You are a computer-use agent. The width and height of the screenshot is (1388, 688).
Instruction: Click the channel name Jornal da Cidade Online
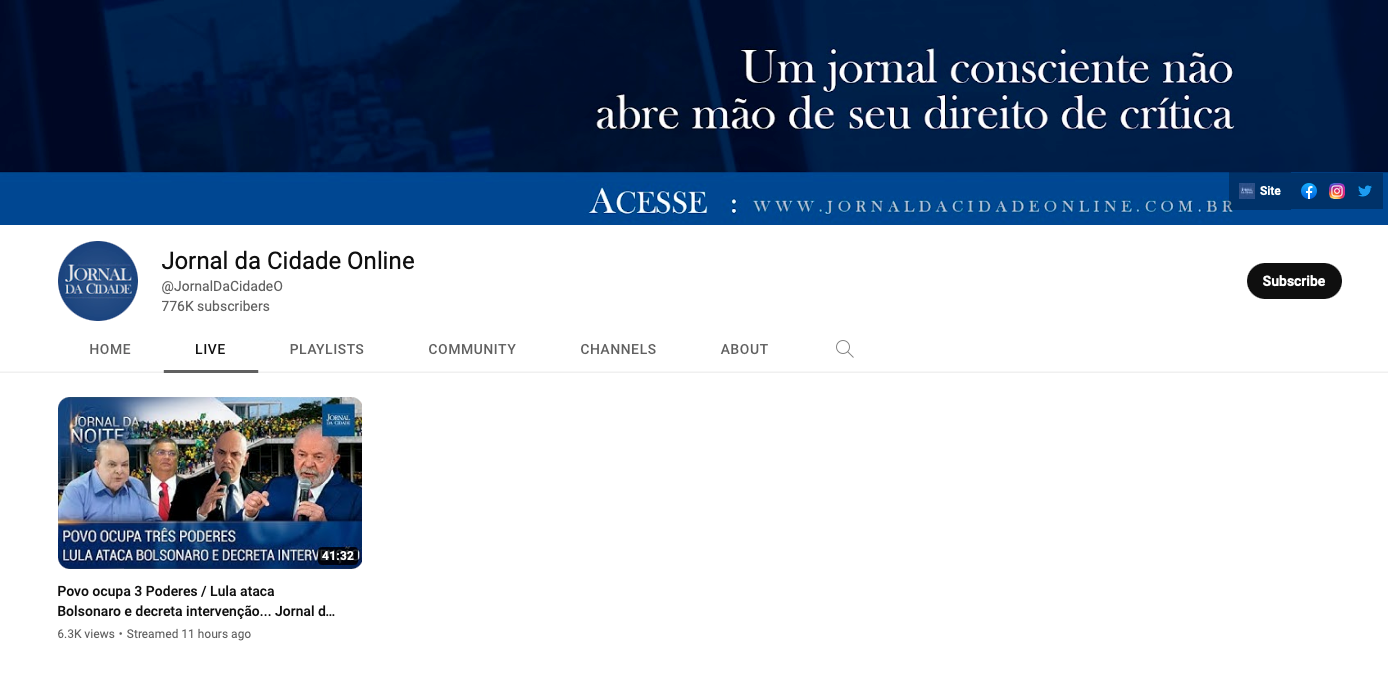tap(288, 261)
